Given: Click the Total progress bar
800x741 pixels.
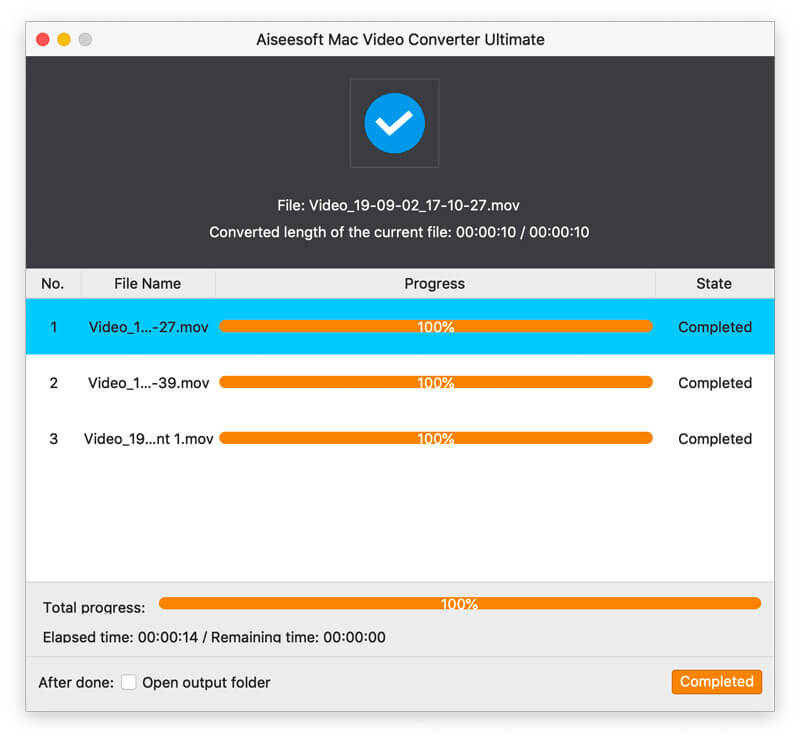Looking at the screenshot, I should click(460, 604).
